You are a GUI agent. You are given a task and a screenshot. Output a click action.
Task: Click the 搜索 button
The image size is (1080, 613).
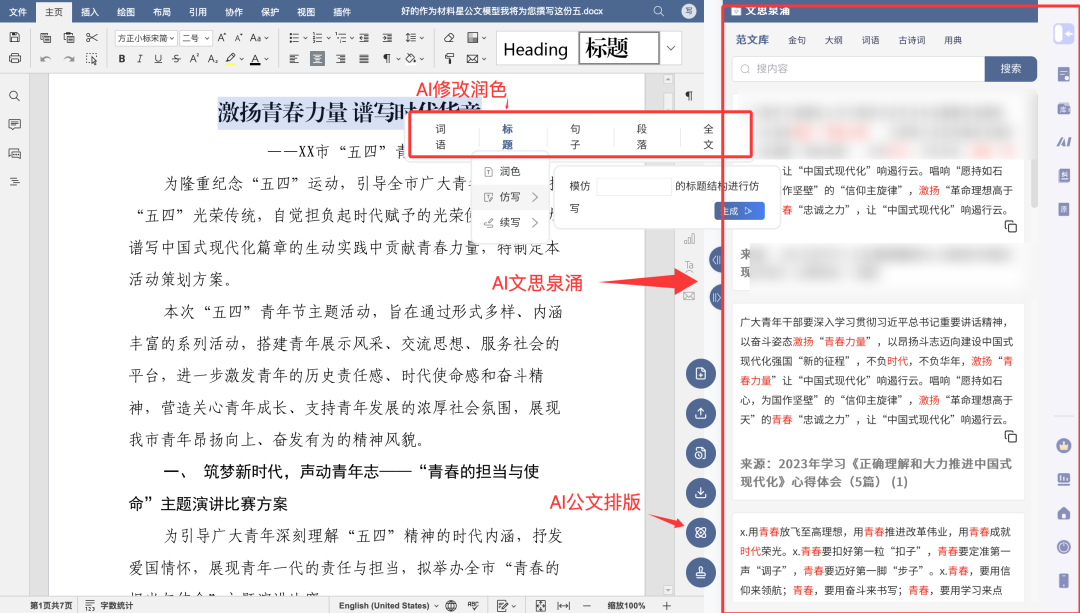(x=1010, y=69)
